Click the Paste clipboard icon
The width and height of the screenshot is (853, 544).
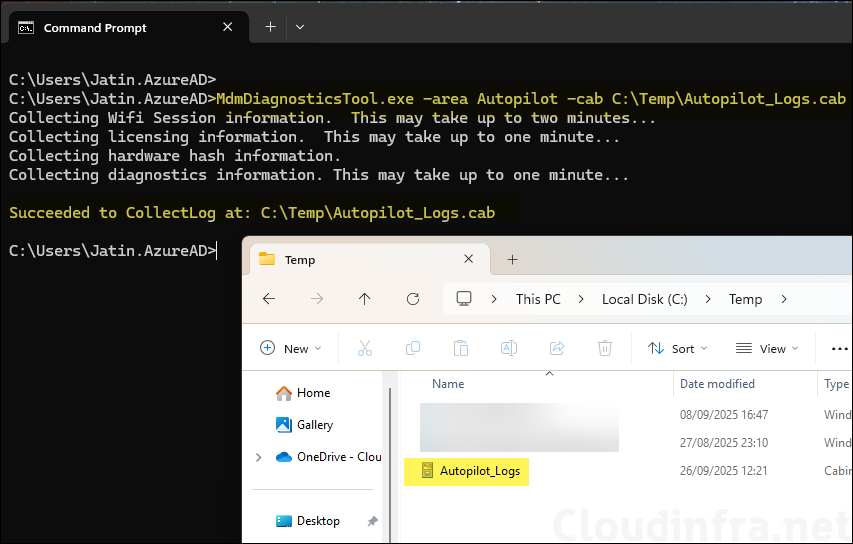click(x=461, y=348)
